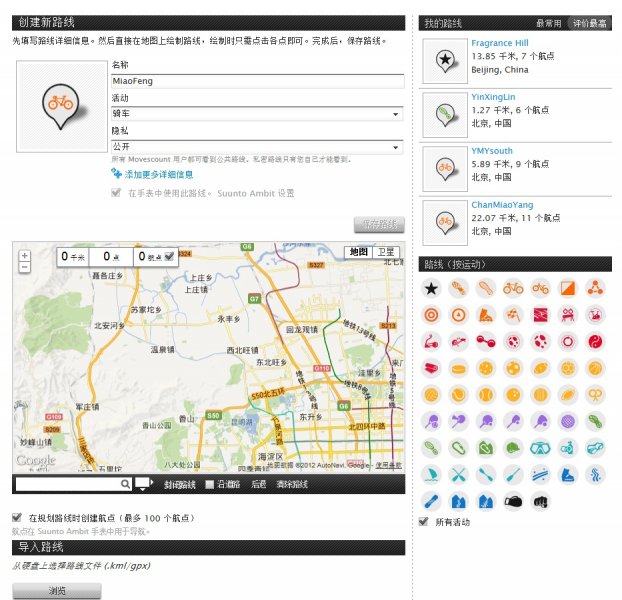Image resolution: width=622 pixels, height=600 pixels.
Task: Click the 浏览 browse file button
Action: click(x=57, y=591)
